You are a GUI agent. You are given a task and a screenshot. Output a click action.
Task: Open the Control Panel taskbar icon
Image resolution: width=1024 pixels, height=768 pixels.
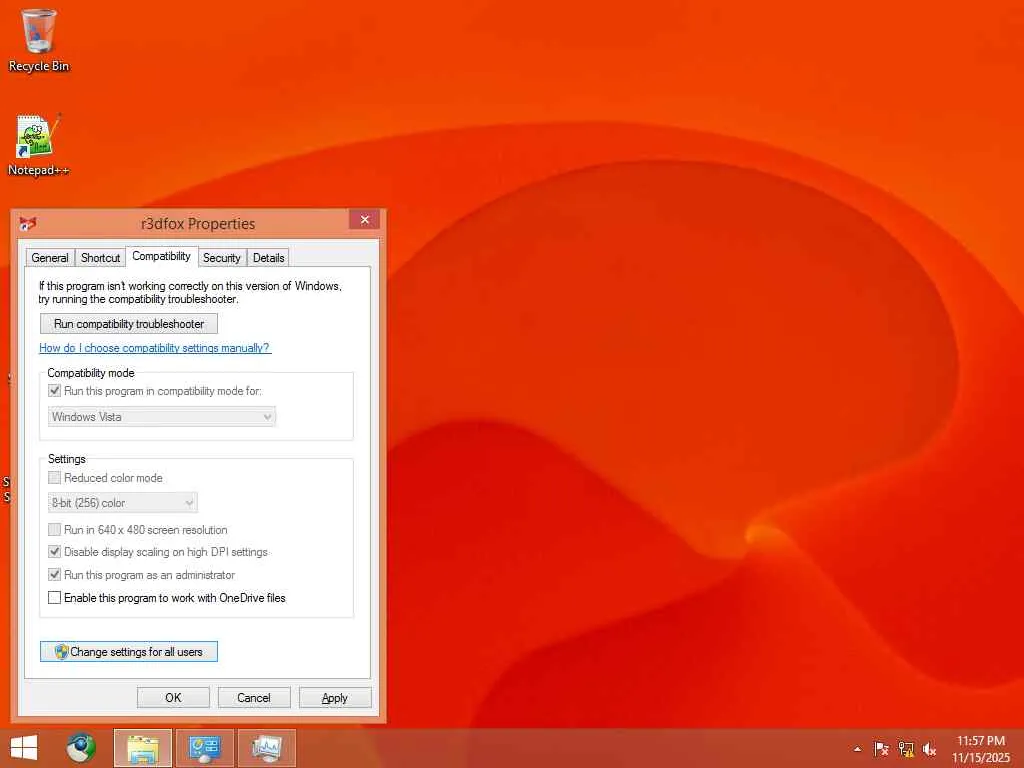coord(204,748)
